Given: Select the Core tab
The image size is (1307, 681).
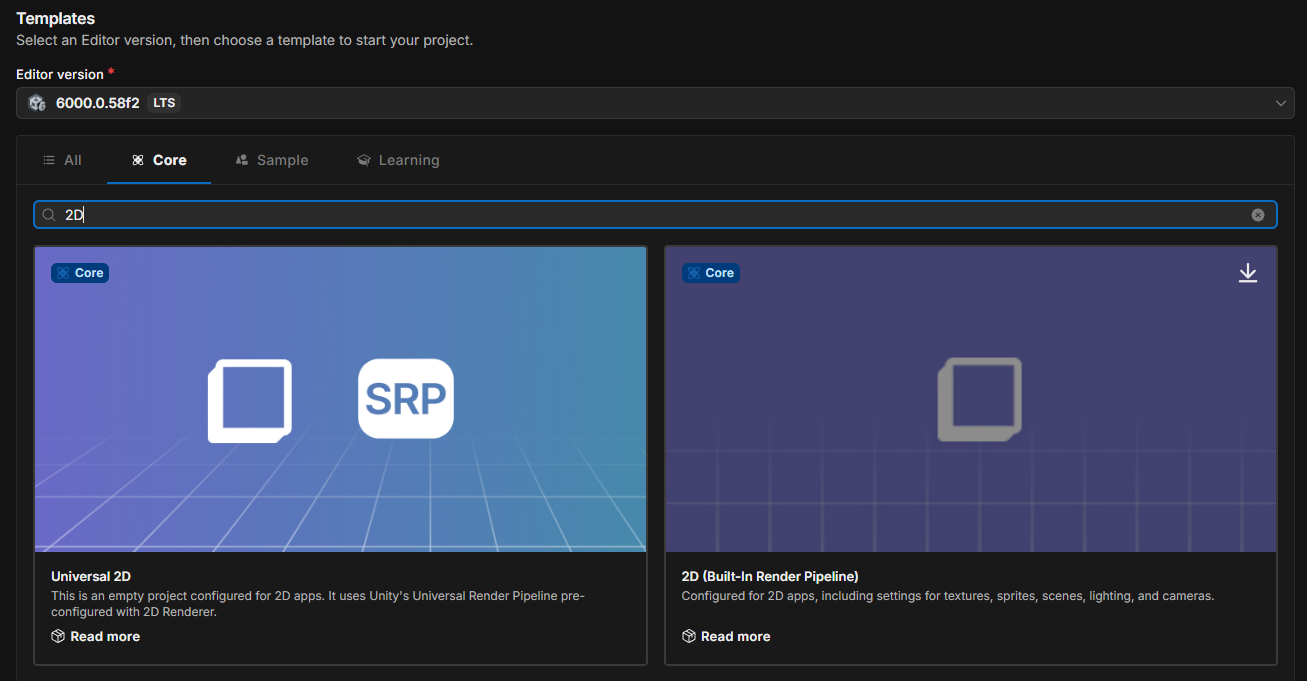Looking at the screenshot, I should tap(159, 160).
